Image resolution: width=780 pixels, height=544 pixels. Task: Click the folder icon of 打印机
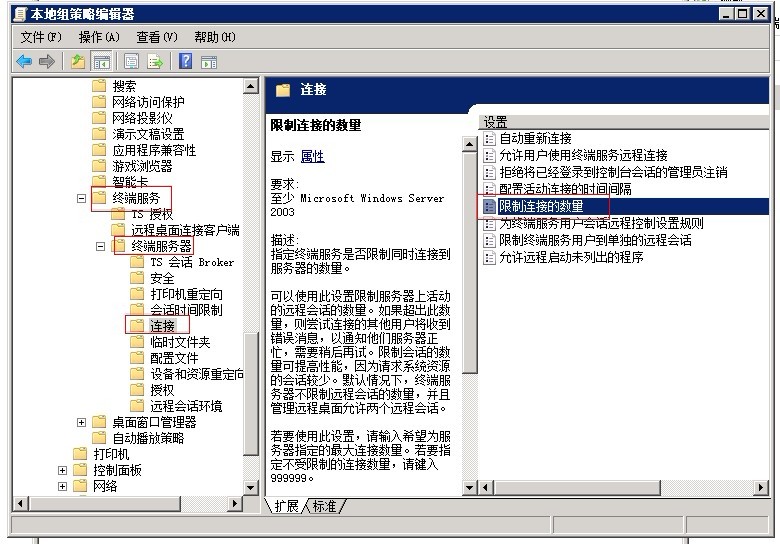(81, 453)
